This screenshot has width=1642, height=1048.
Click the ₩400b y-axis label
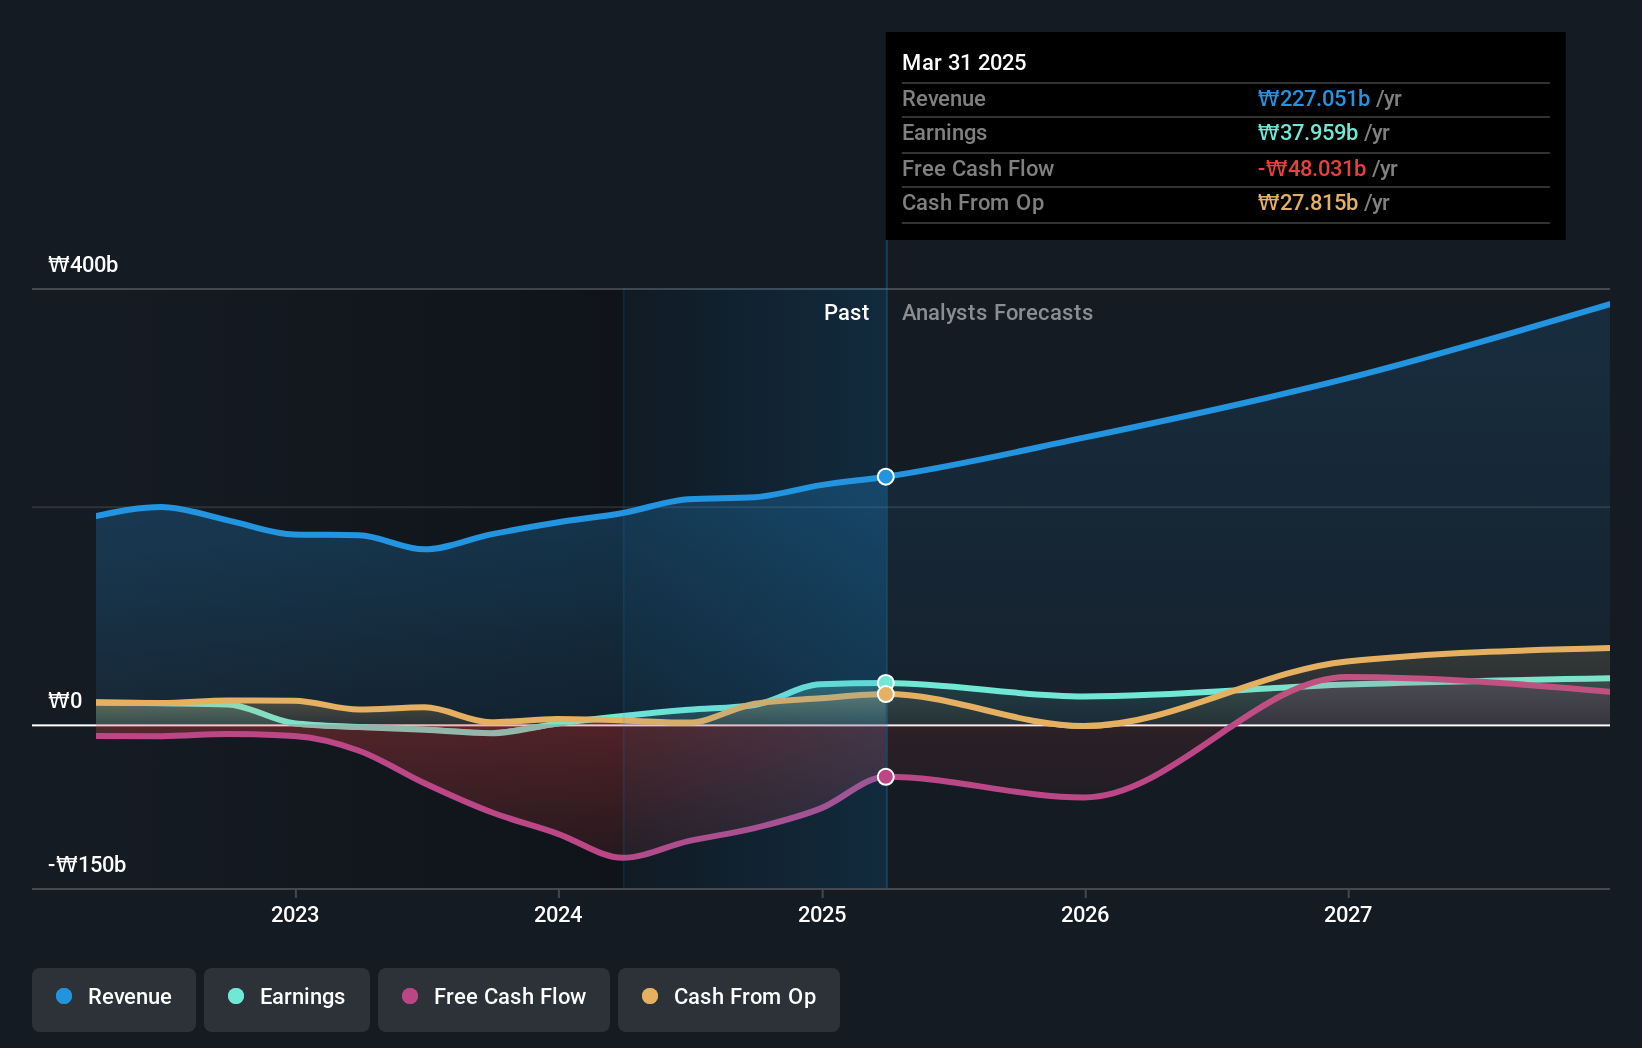coord(83,265)
